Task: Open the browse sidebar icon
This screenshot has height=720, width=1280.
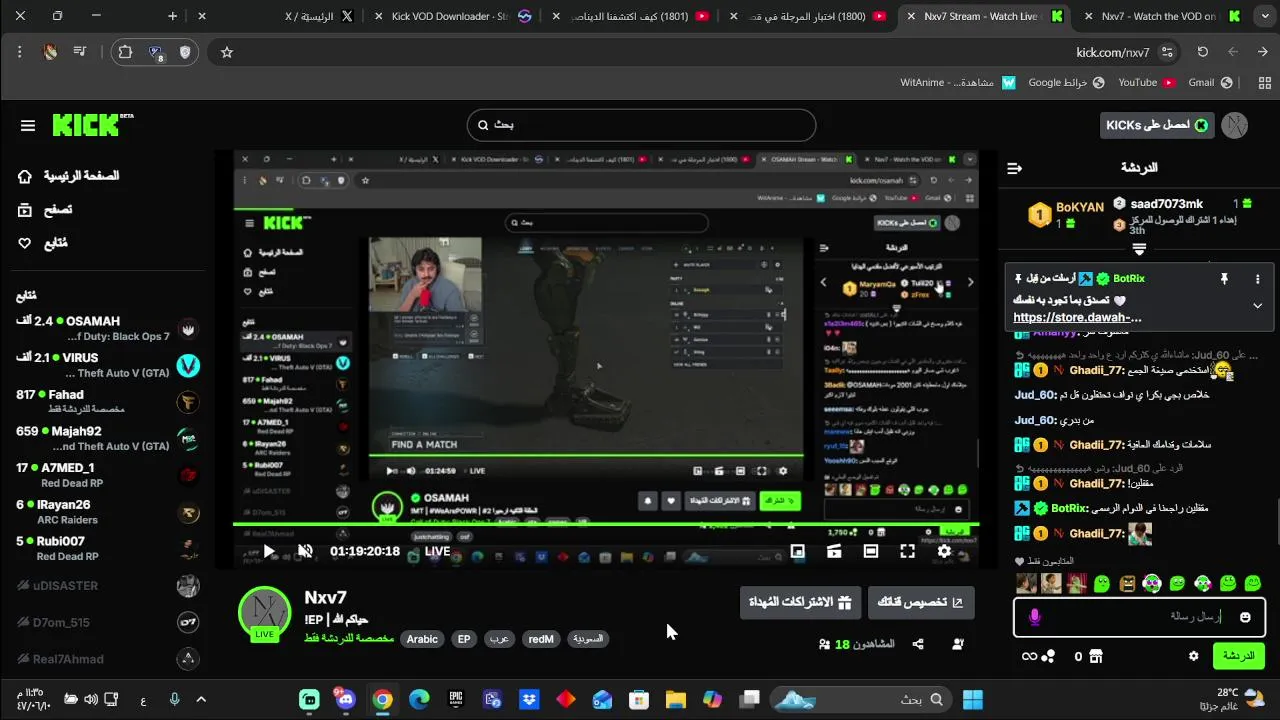Action: 25,210
